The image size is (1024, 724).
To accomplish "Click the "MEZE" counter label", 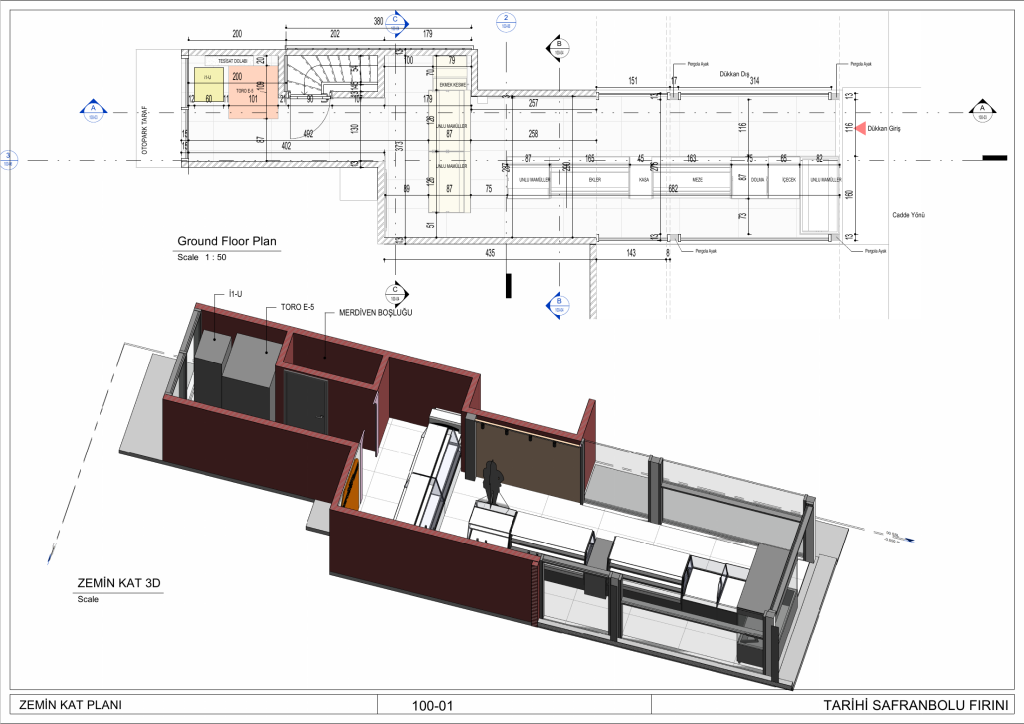I will pyautogui.click(x=697, y=180).
